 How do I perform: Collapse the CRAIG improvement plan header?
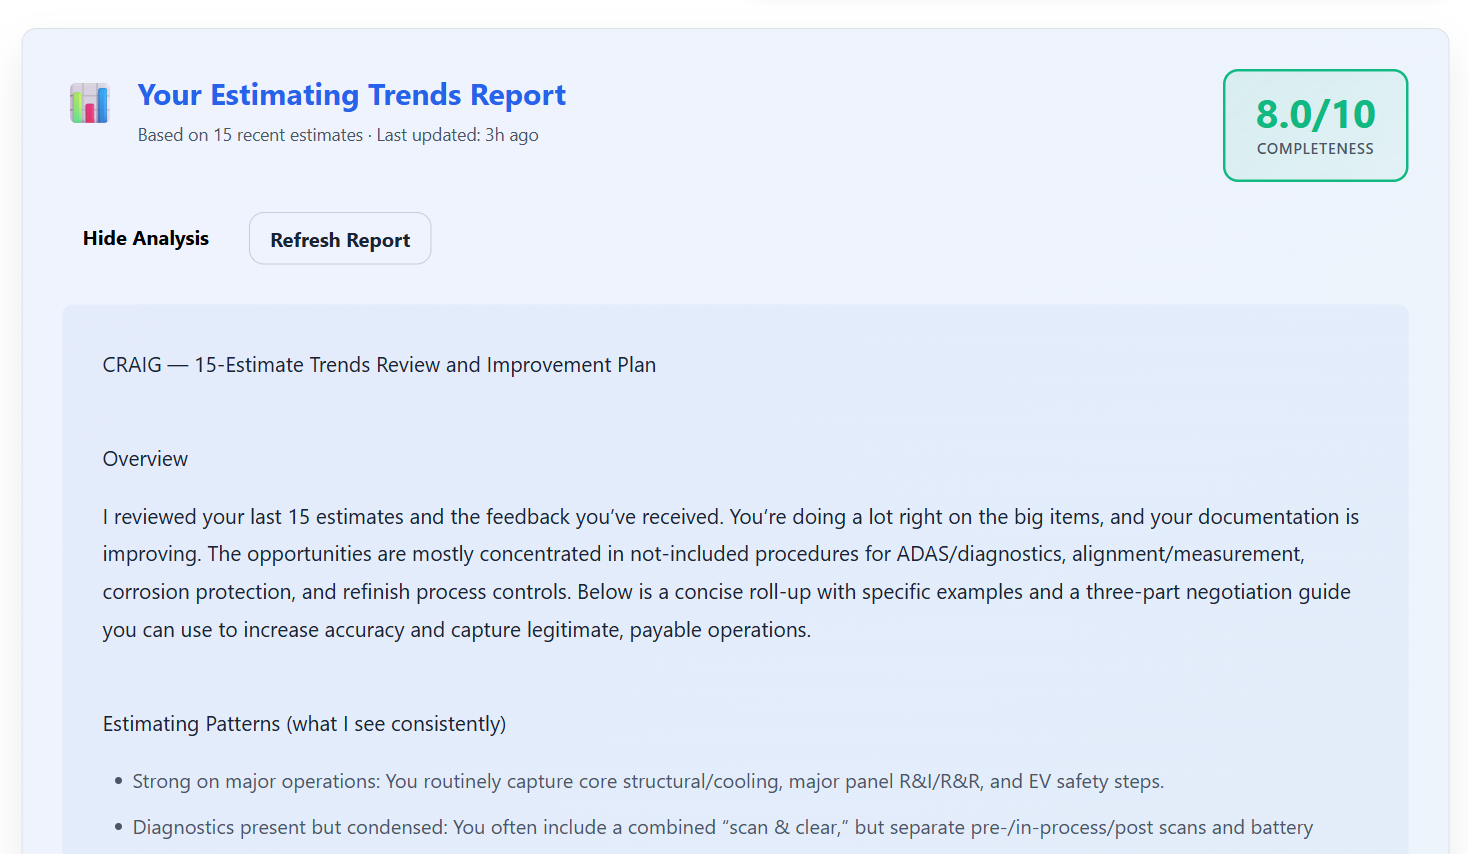(378, 364)
